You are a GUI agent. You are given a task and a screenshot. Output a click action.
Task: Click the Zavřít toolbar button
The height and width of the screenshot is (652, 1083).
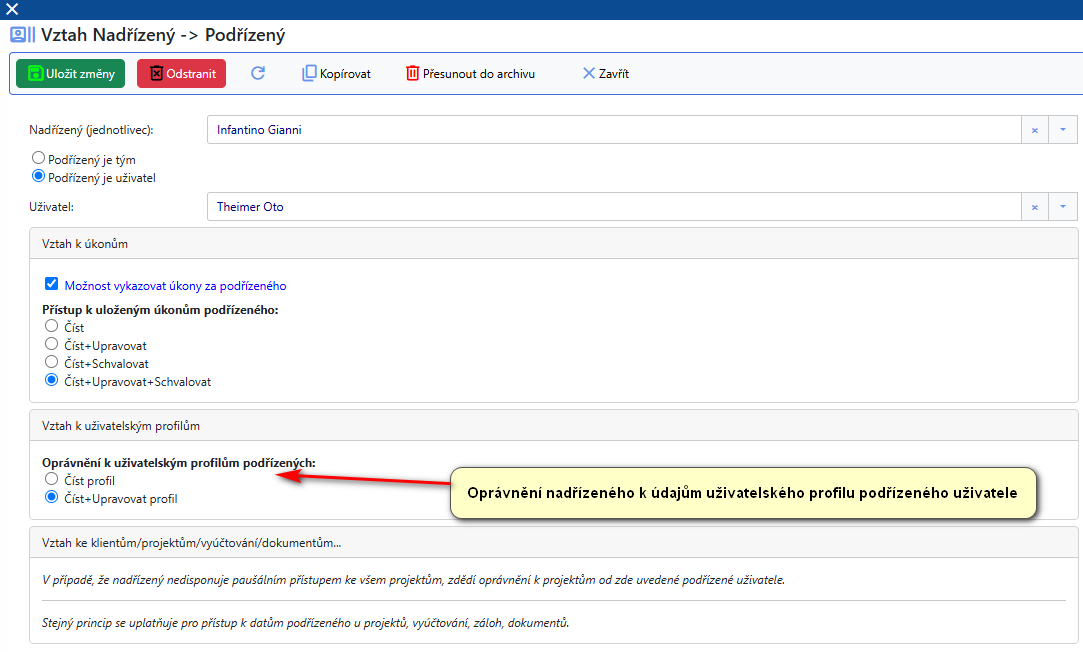[x=605, y=73]
